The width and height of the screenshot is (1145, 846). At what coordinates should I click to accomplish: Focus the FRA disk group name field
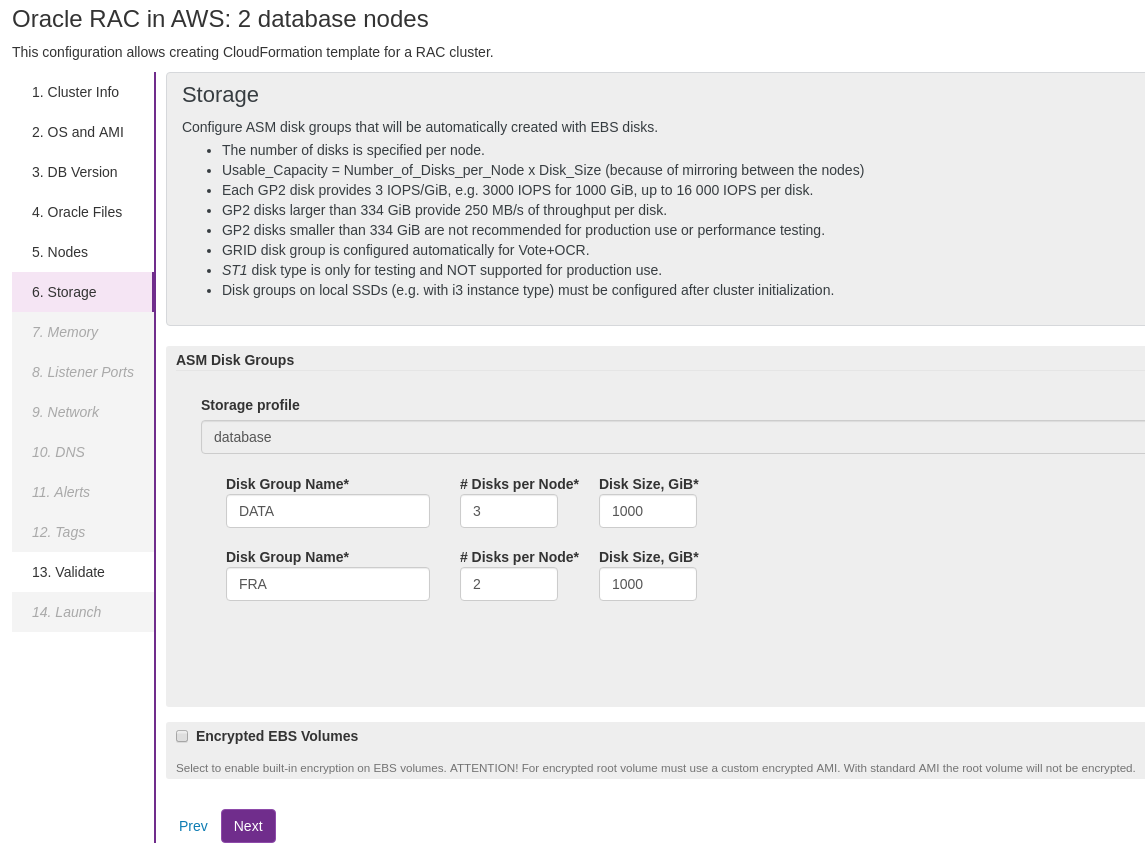coord(328,584)
